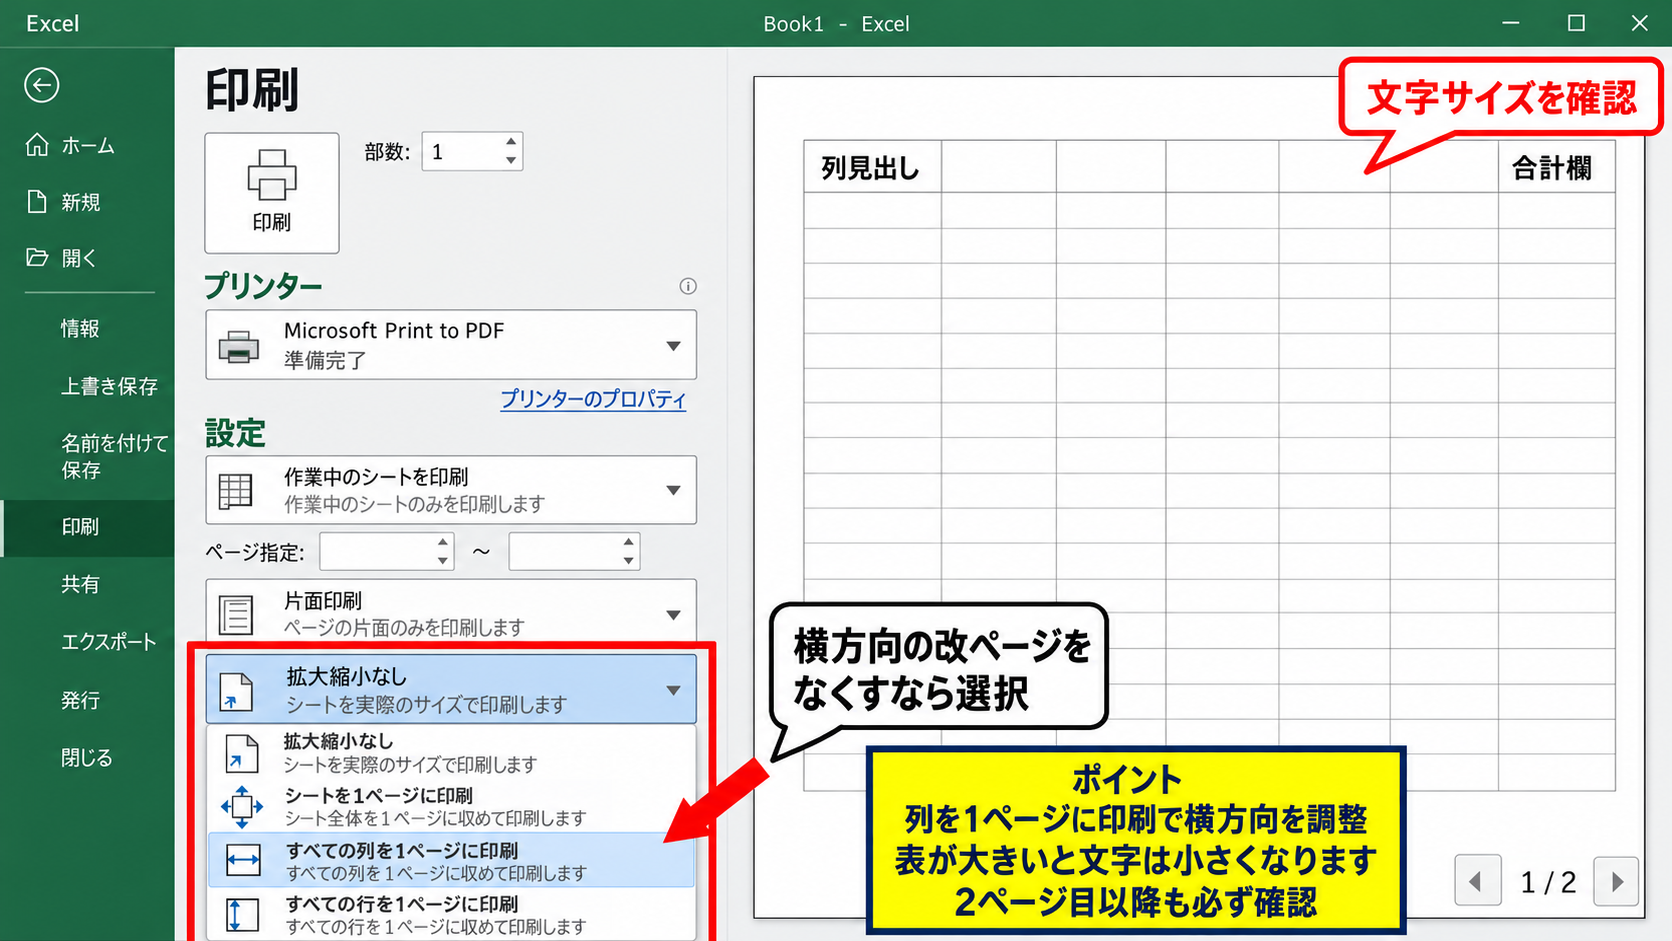Go to previous preview page arrow
Viewport: 1672px width, 941px height.
pos(1477,881)
